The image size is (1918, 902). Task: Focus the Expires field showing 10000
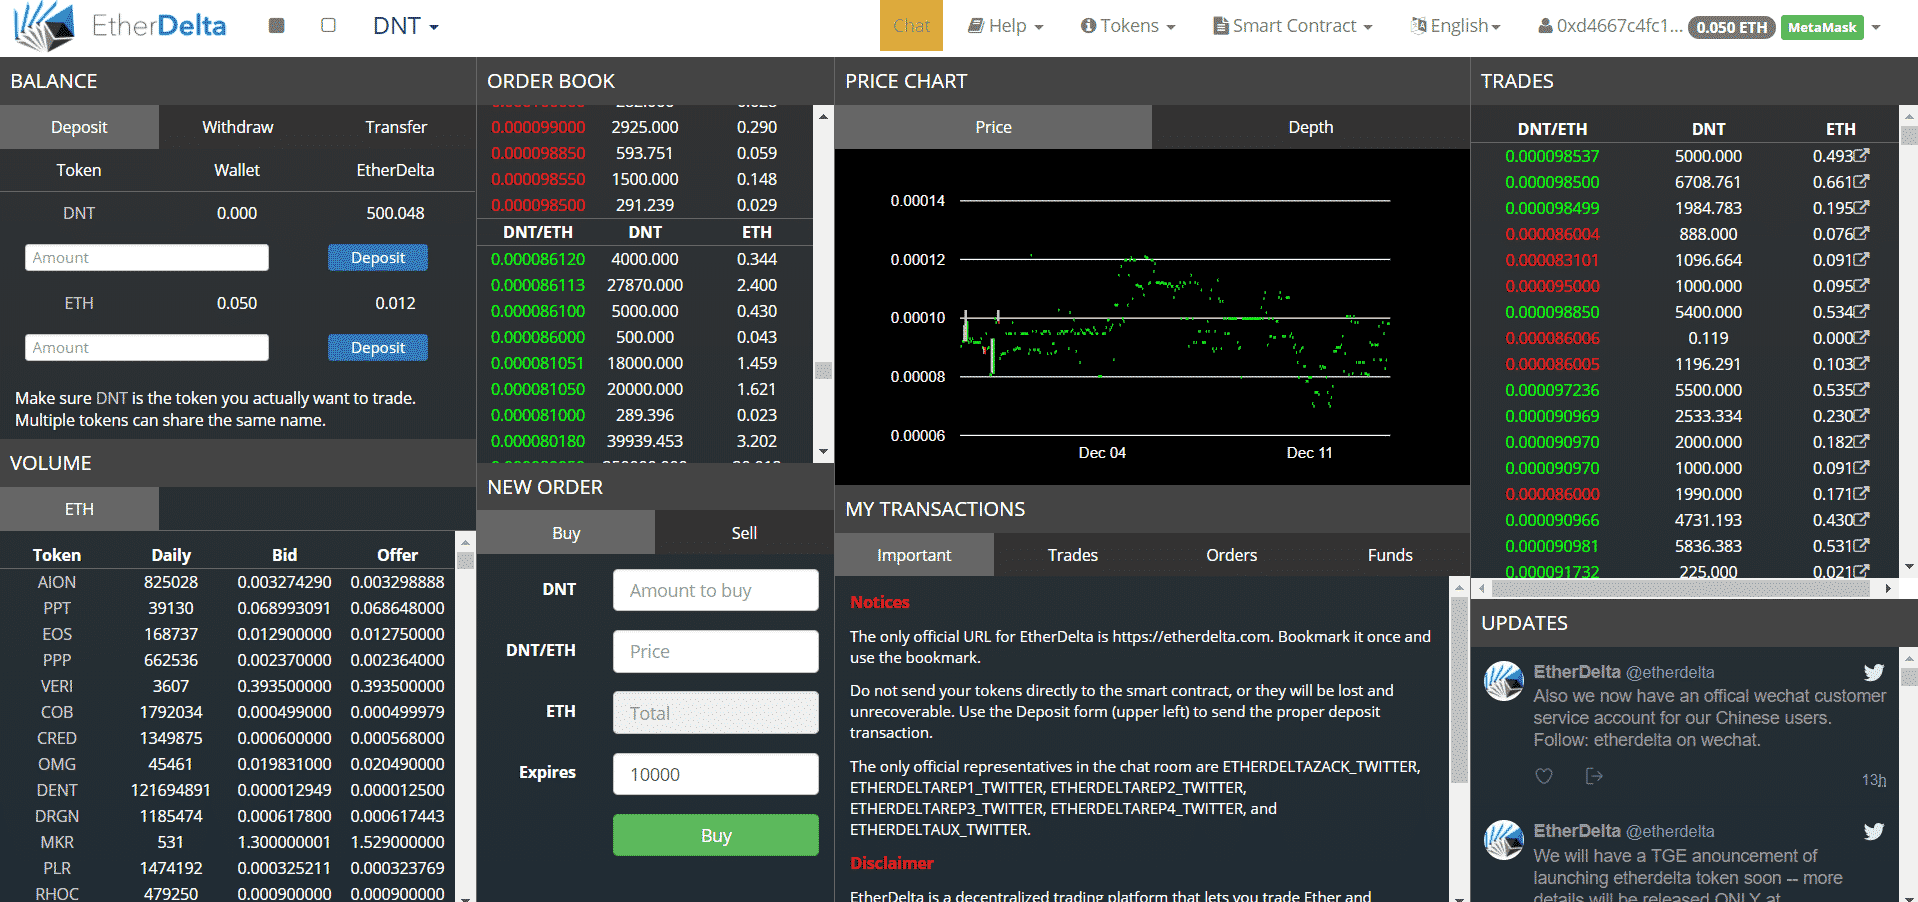[x=716, y=774]
